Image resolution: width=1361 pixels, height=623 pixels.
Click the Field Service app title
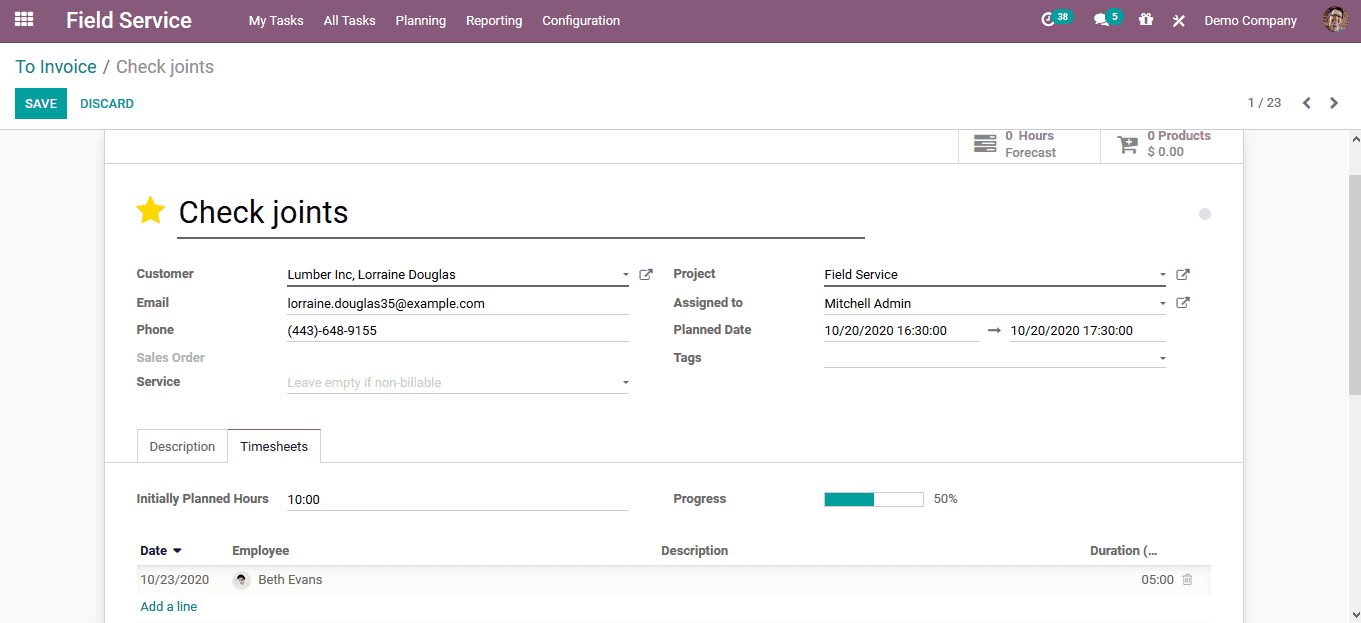[129, 20]
